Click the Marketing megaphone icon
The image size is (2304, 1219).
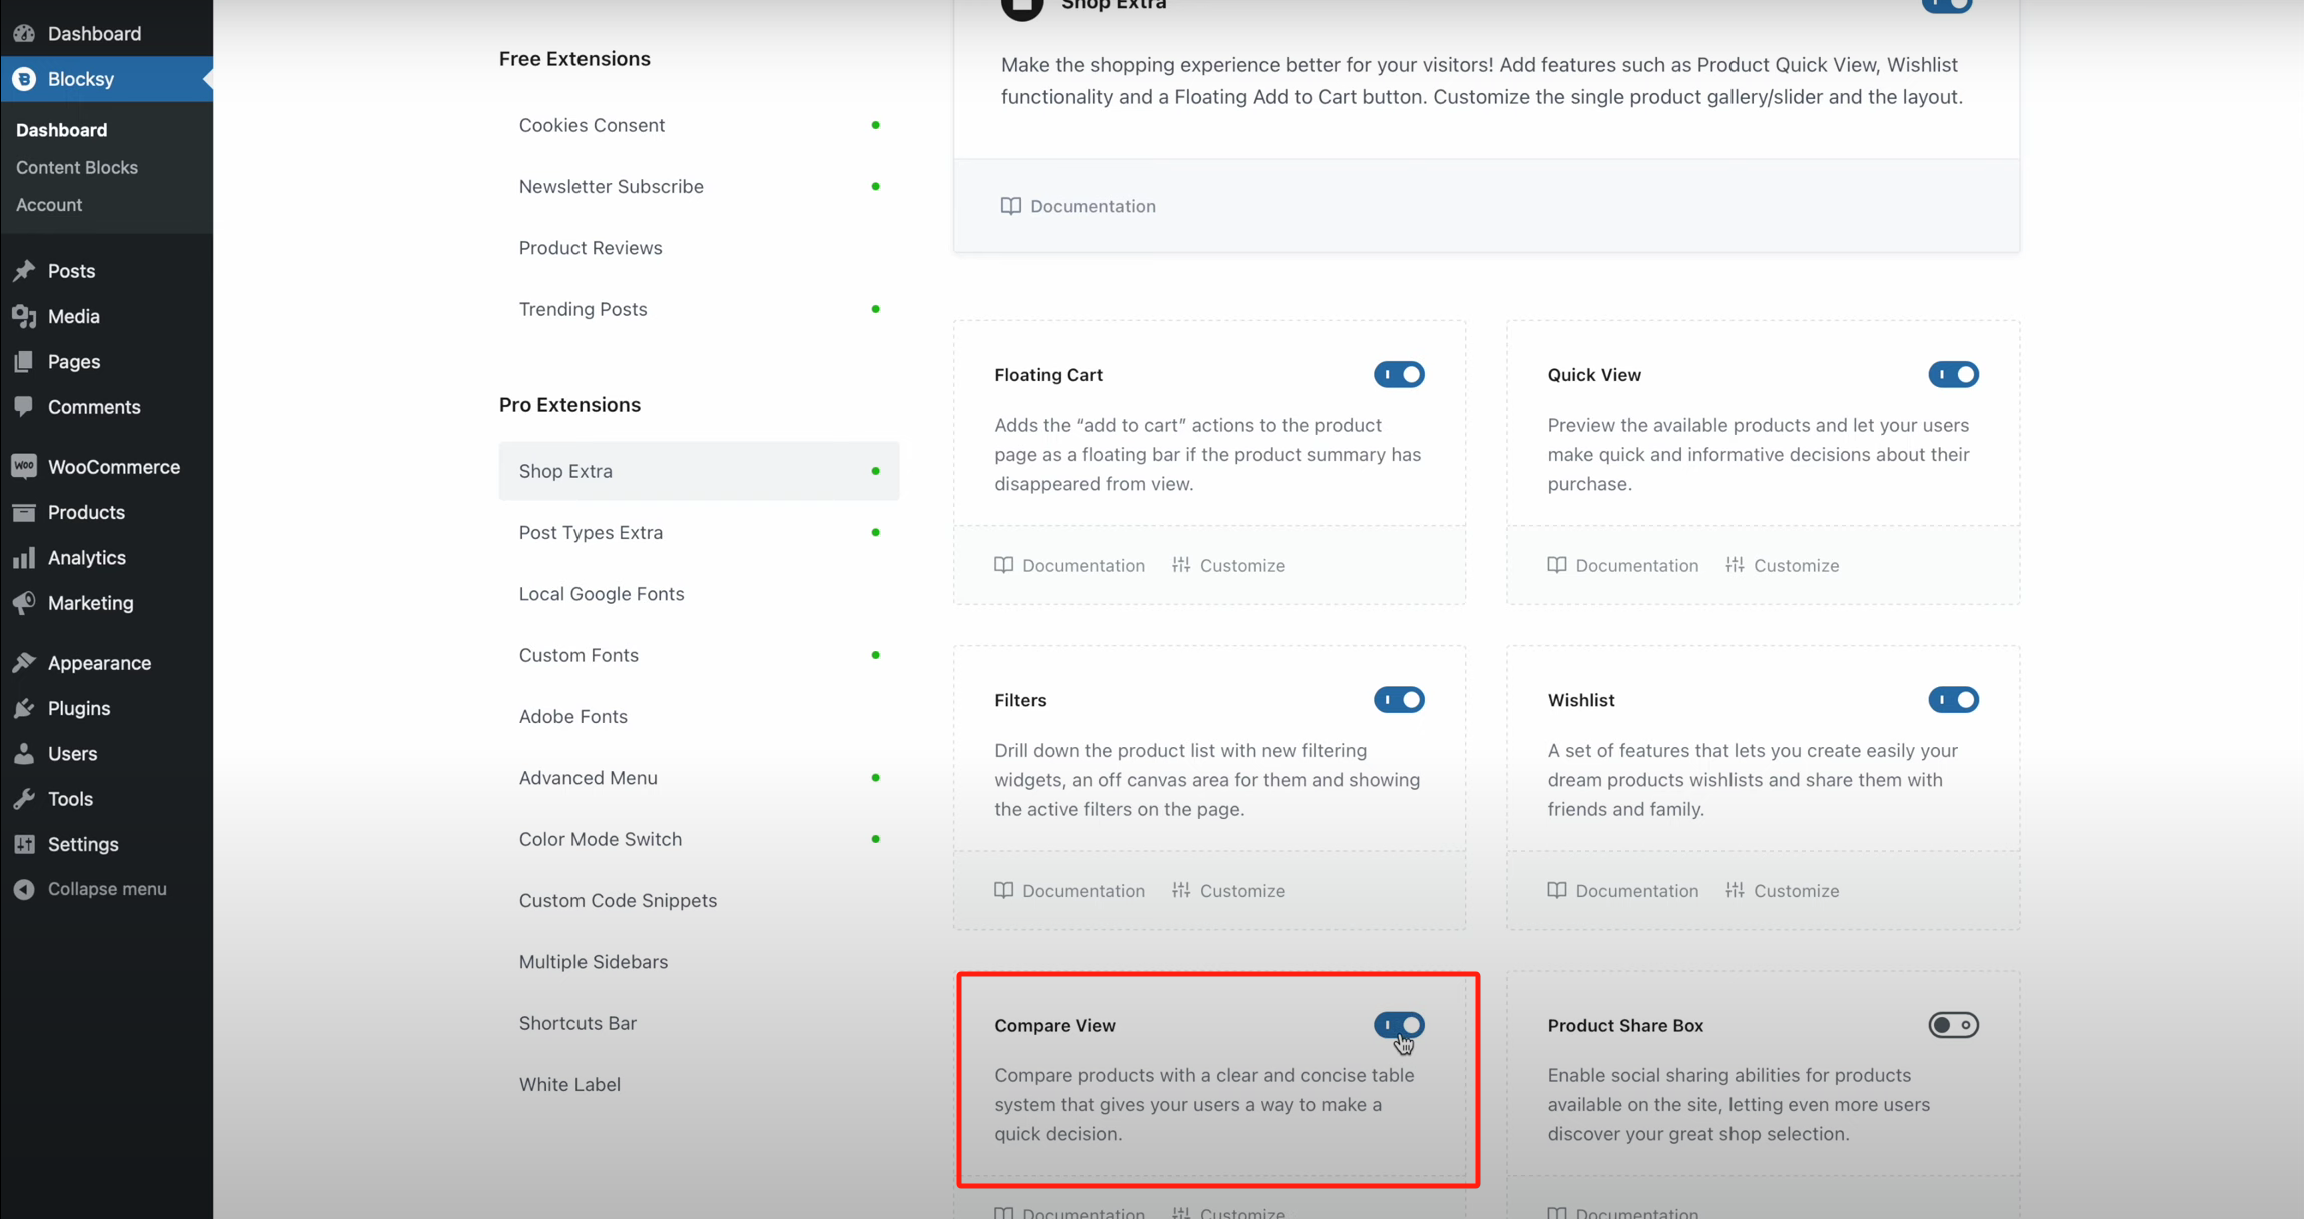(25, 602)
